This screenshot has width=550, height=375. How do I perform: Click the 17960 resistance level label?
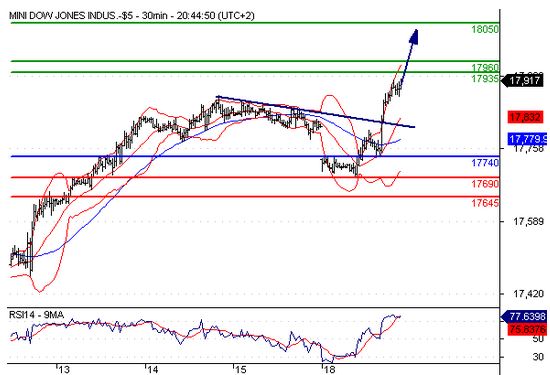click(x=485, y=67)
